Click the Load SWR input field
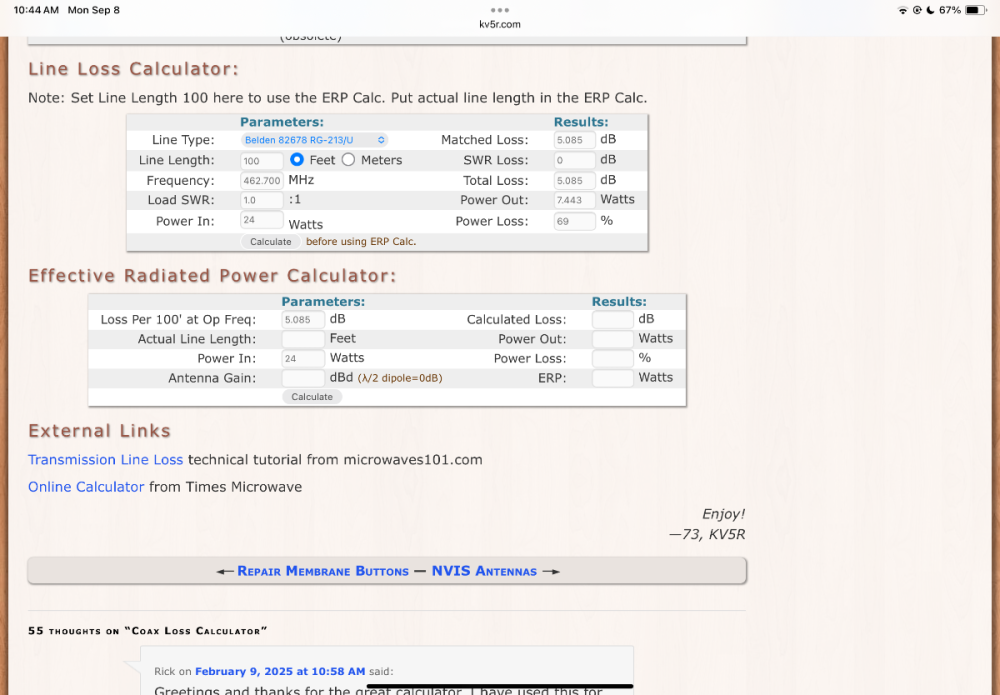The height and width of the screenshot is (695, 1000). pos(261,200)
